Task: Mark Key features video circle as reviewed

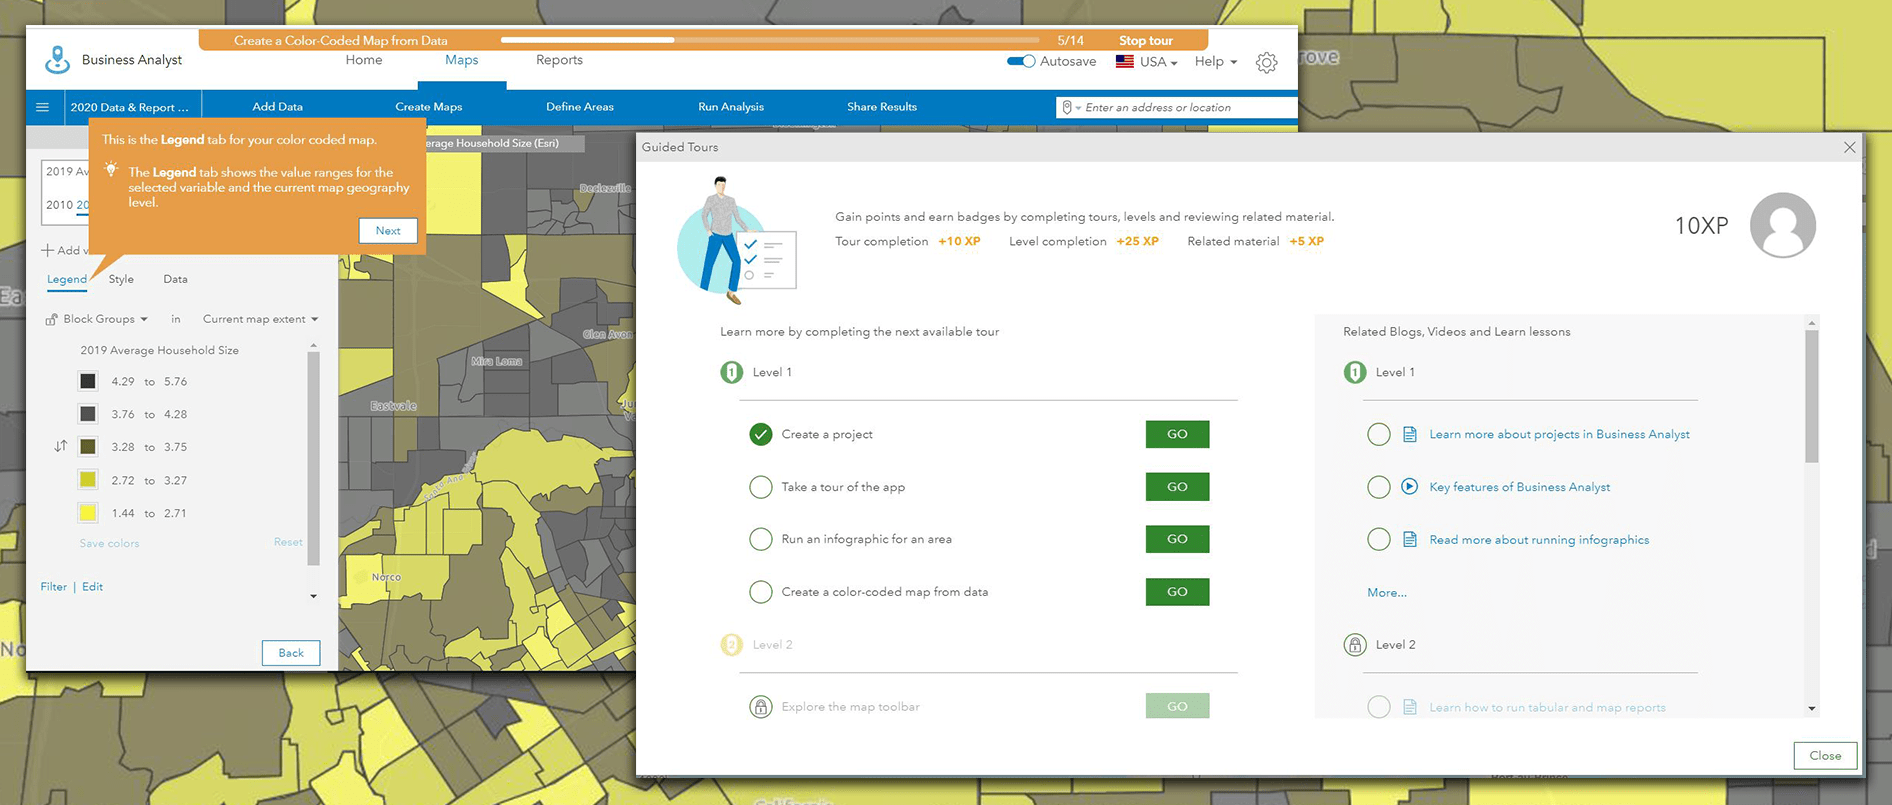Action: coord(1379,487)
